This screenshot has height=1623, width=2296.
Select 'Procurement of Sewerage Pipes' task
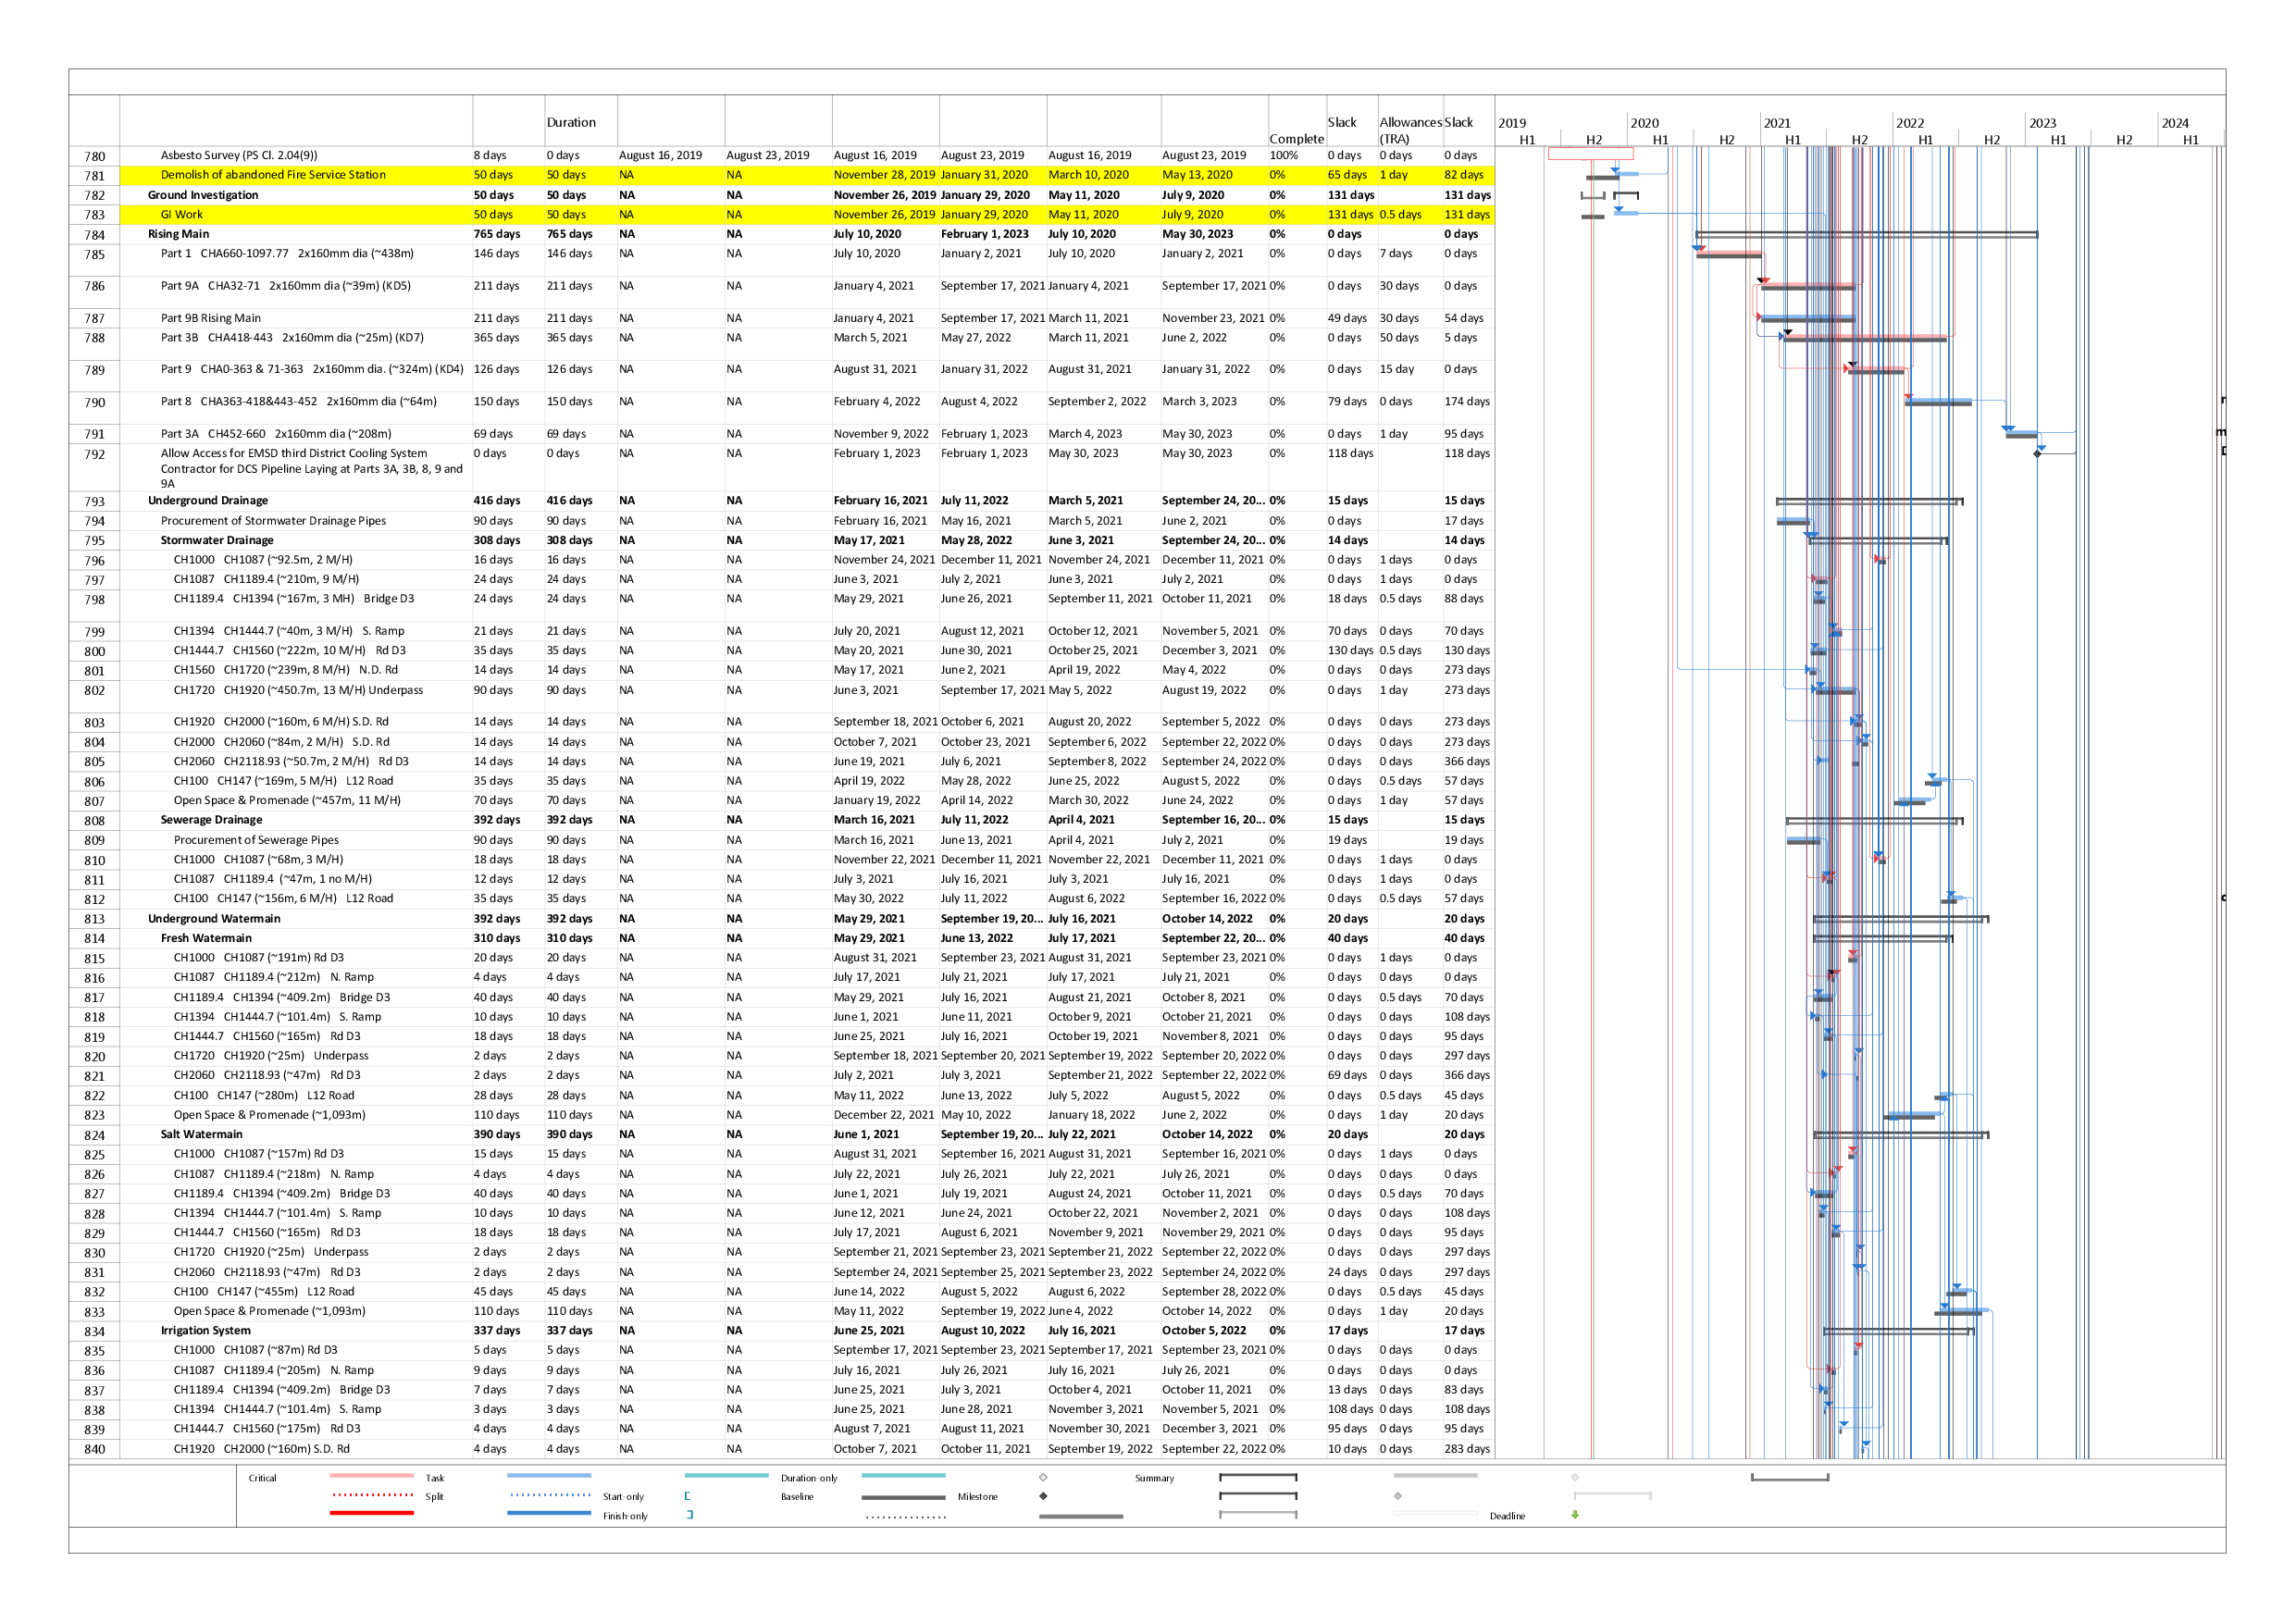(x=256, y=841)
